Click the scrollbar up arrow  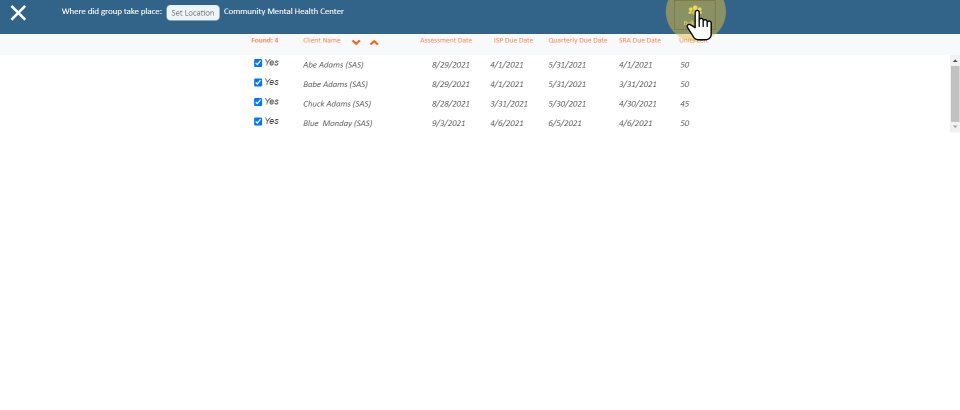(x=954, y=60)
